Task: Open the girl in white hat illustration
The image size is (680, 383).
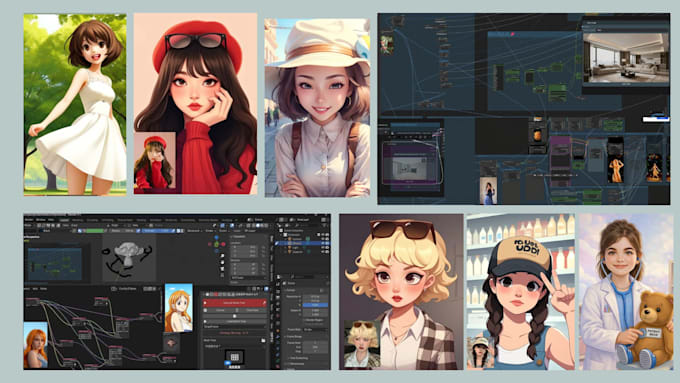Action: pos(317,108)
